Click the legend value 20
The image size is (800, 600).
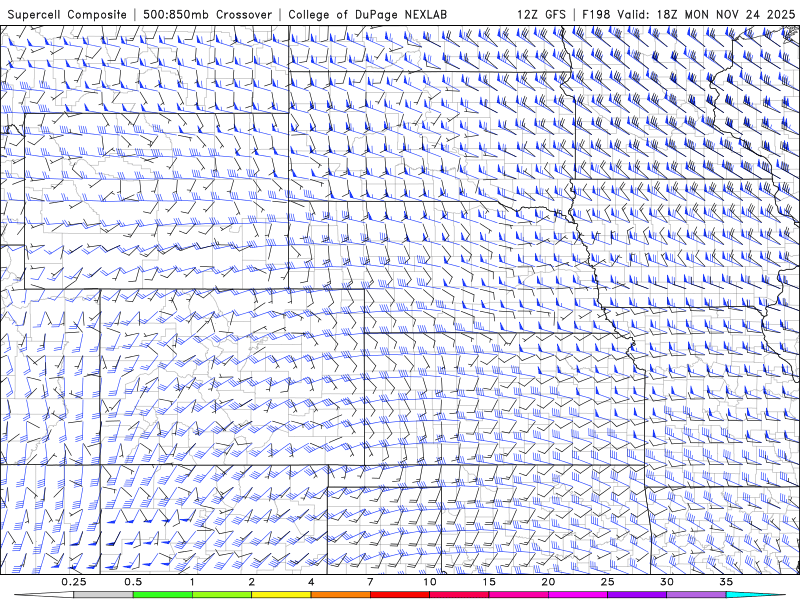click(x=548, y=582)
